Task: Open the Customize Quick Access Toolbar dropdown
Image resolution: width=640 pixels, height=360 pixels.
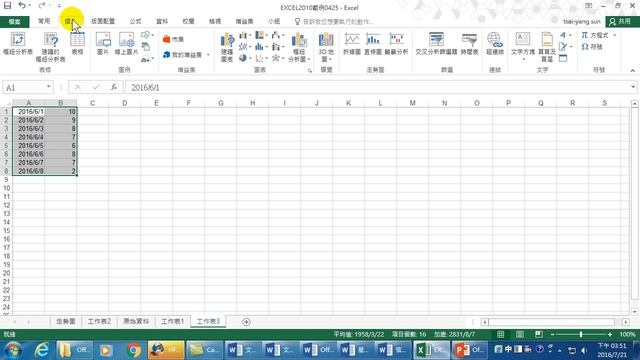Action: pos(59,6)
